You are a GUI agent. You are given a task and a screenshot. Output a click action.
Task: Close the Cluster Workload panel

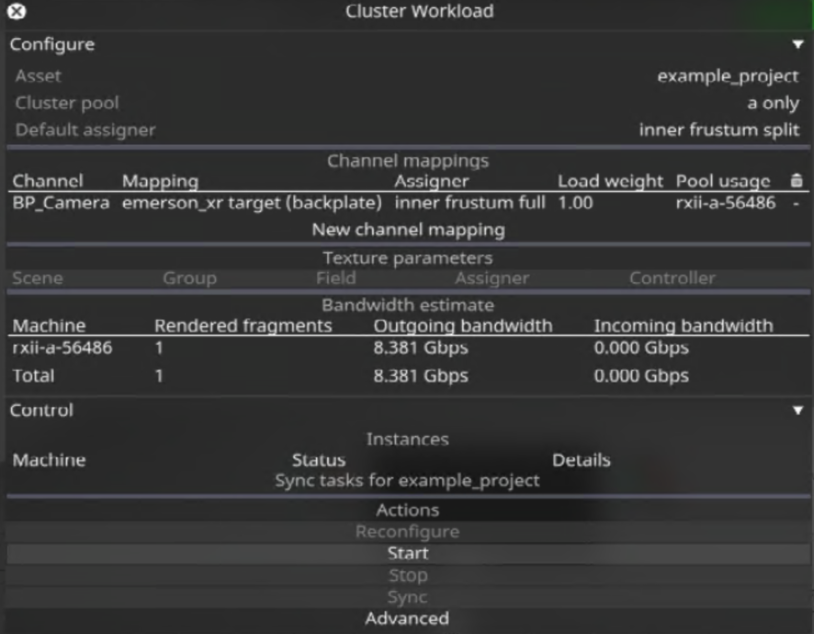[17, 11]
